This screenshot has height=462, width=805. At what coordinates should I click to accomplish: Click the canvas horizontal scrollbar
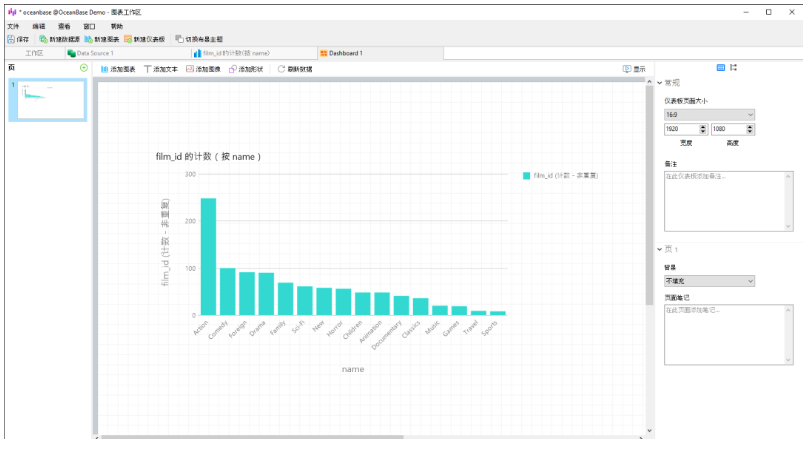[252, 437]
